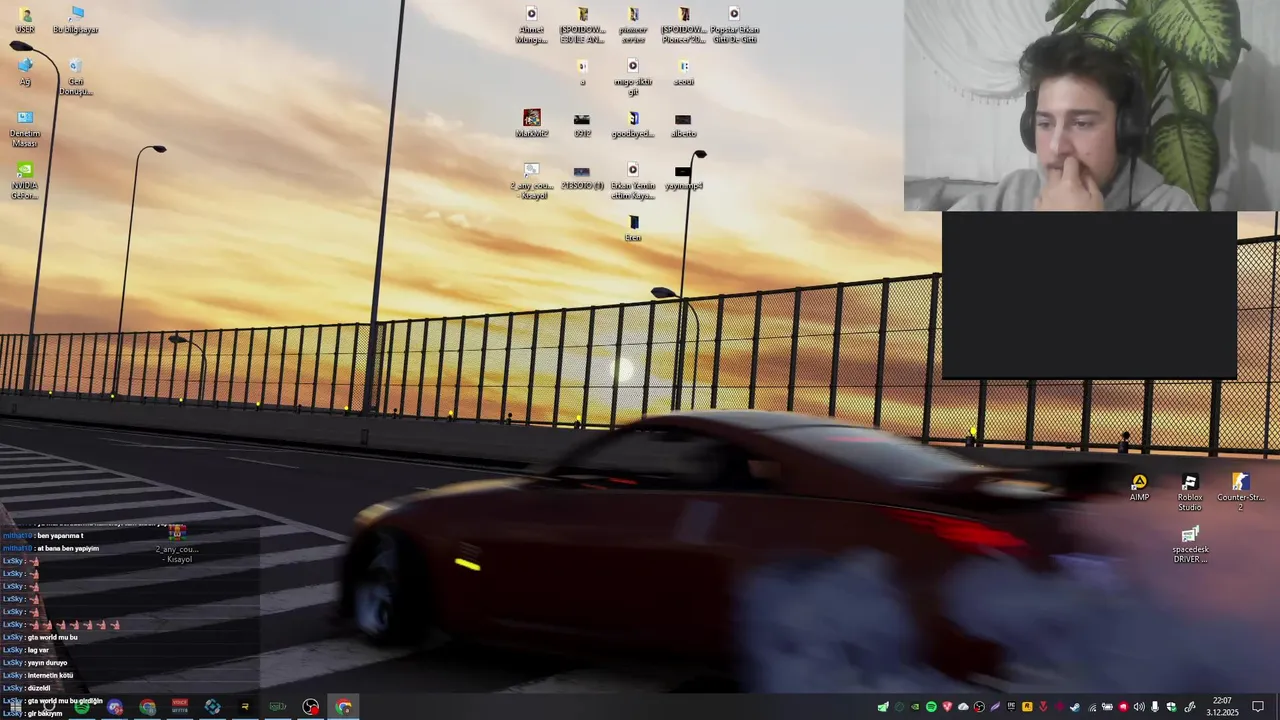
Task: Click the Epic Games tray icon
Action: (1011, 707)
